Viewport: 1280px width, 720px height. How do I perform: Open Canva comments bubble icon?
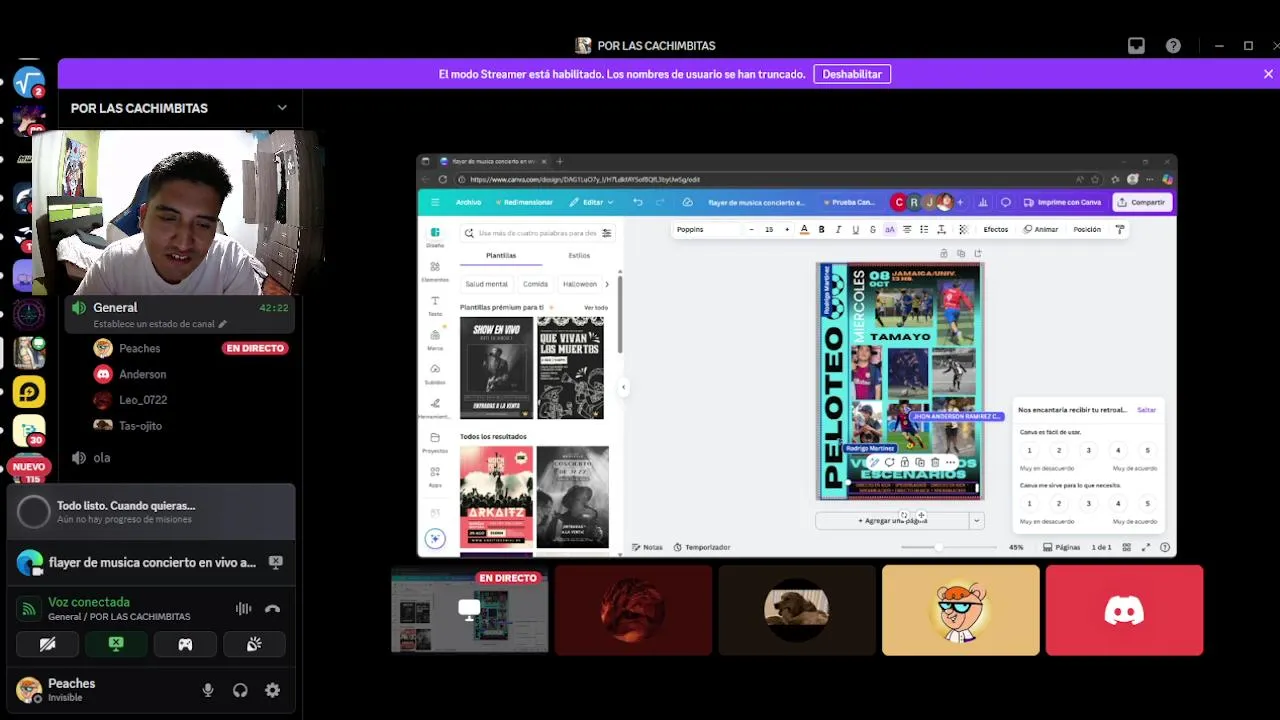click(1006, 202)
